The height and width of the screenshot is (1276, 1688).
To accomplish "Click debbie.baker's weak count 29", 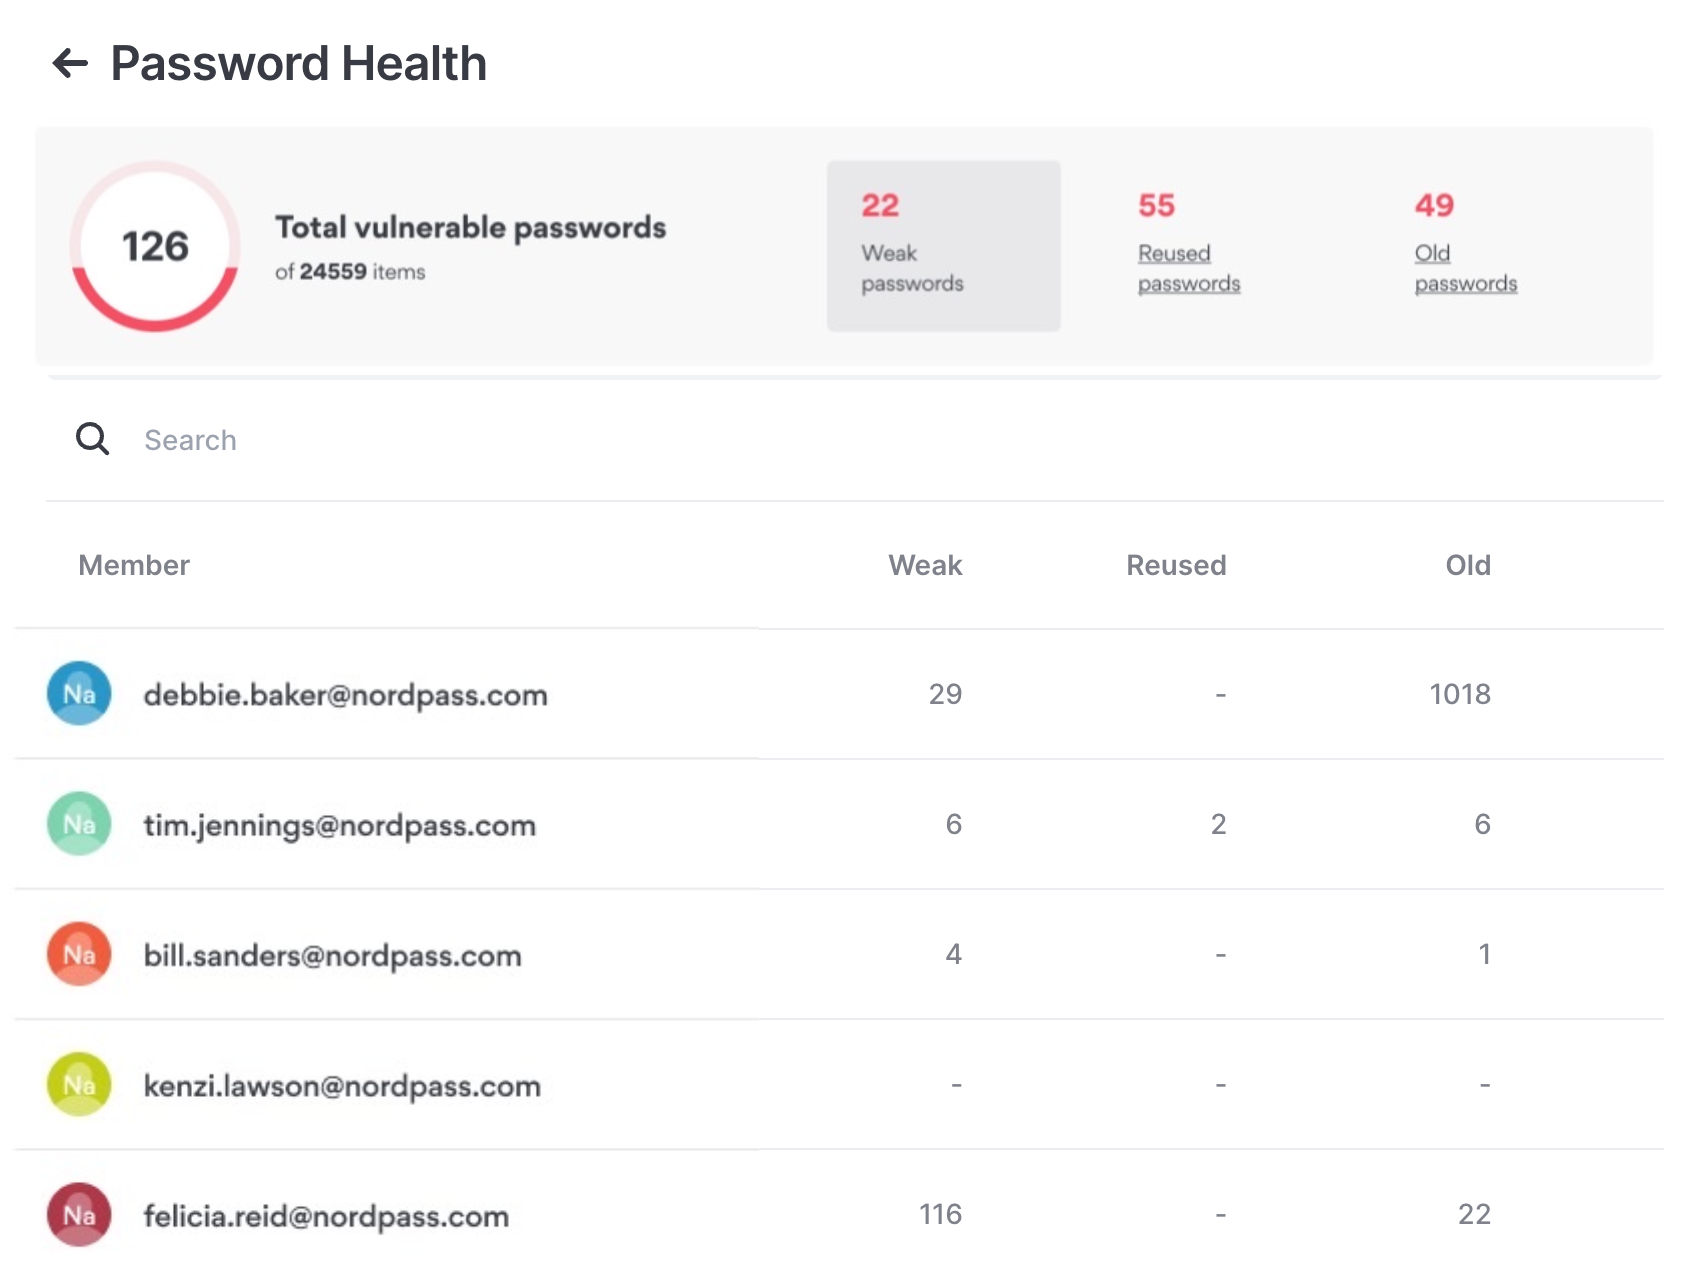I will click(x=945, y=694).
